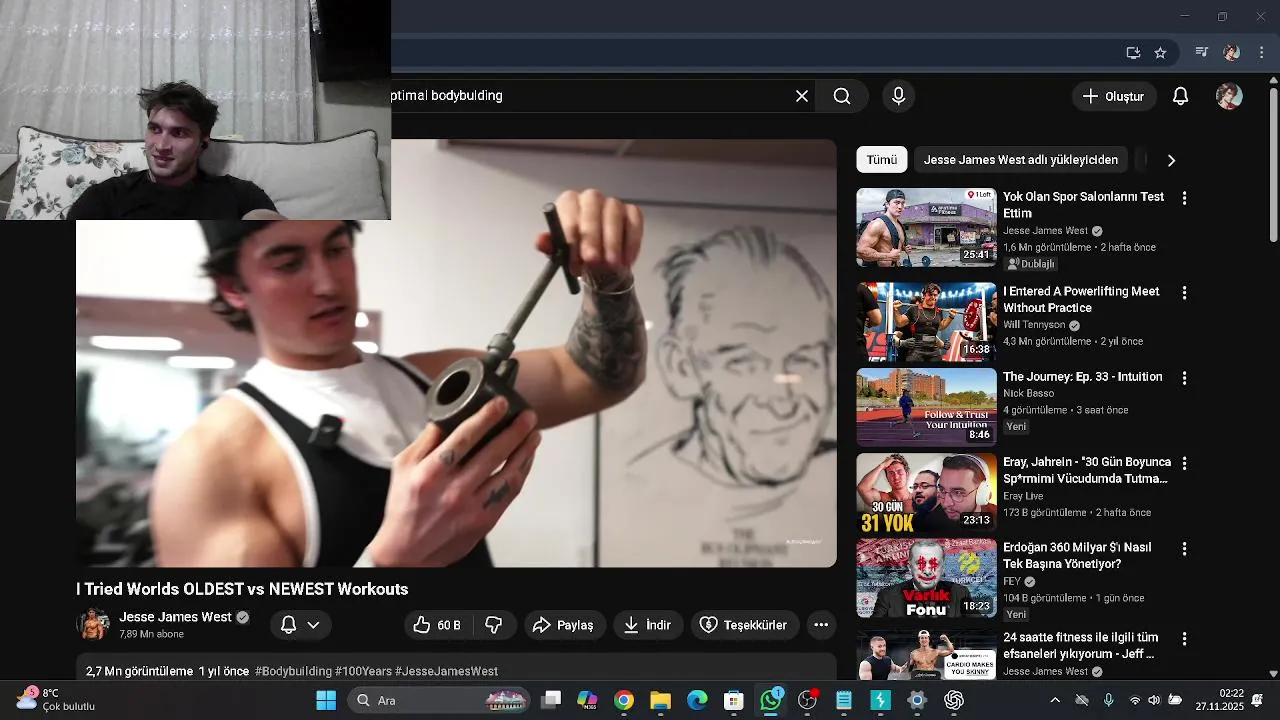
Task: Click taskbar Ara search box
Action: coord(440,700)
